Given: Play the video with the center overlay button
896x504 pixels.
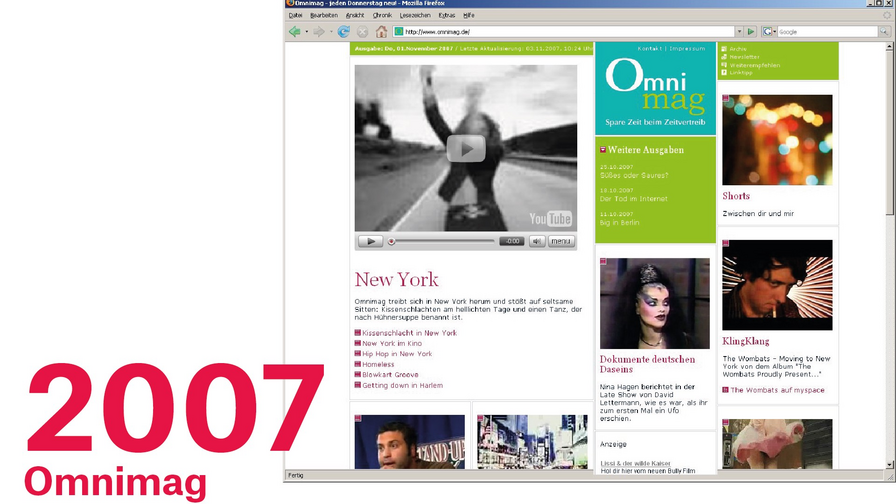Looking at the screenshot, I should point(466,149).
